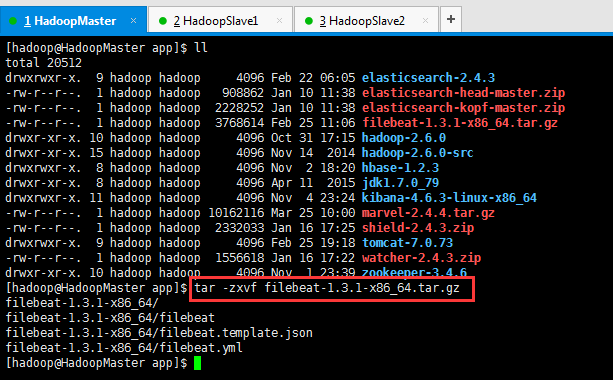This screenshot has width=613, height=380.
Task: Click the green status dot on HadoopSlave1 tab
Action: pos(163,21)
